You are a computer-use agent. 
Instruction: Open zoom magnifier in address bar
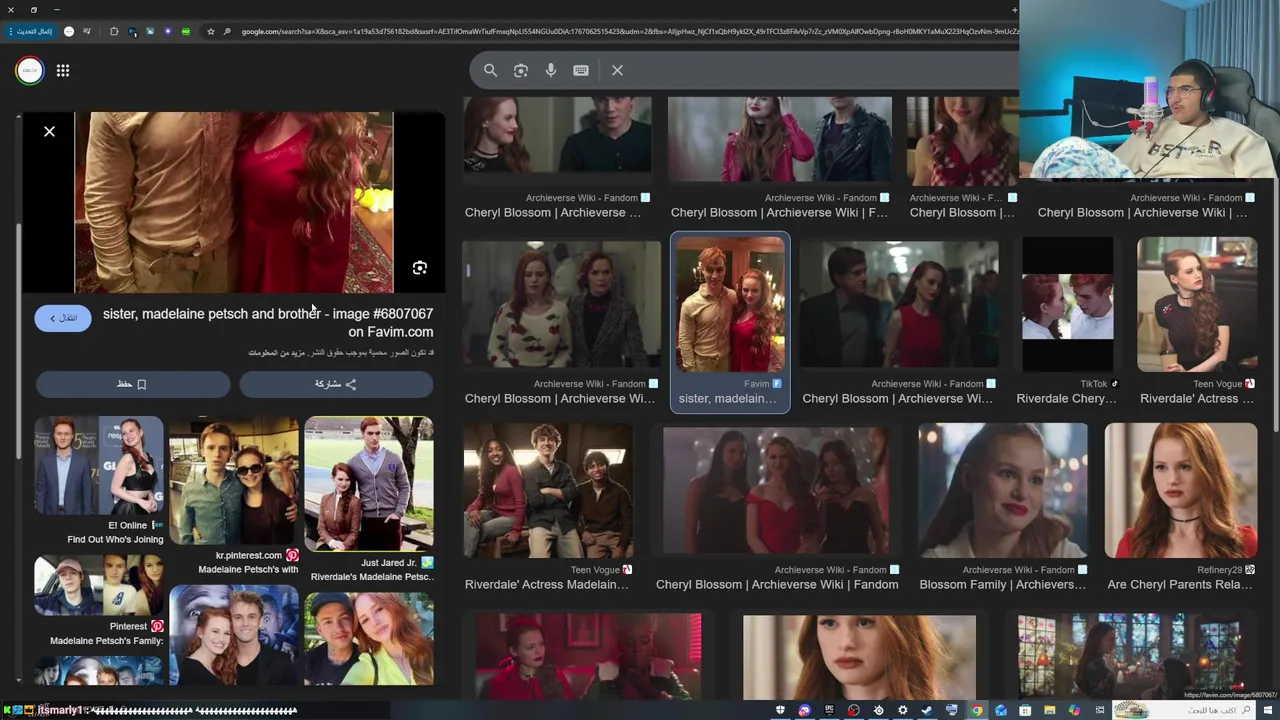coord(227,31)
